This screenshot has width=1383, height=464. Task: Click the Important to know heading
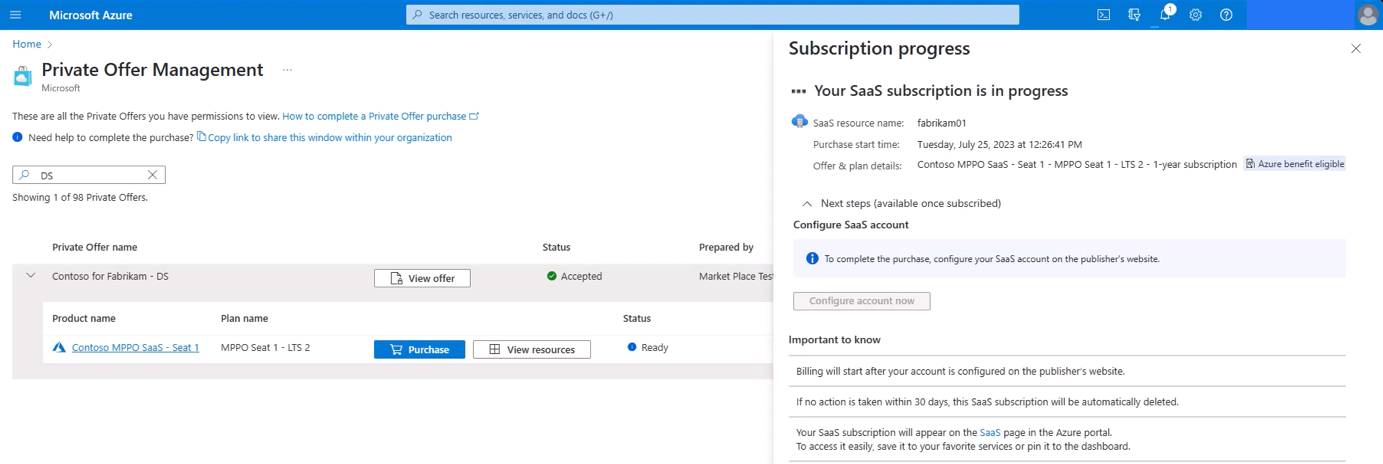coord(835,340)
